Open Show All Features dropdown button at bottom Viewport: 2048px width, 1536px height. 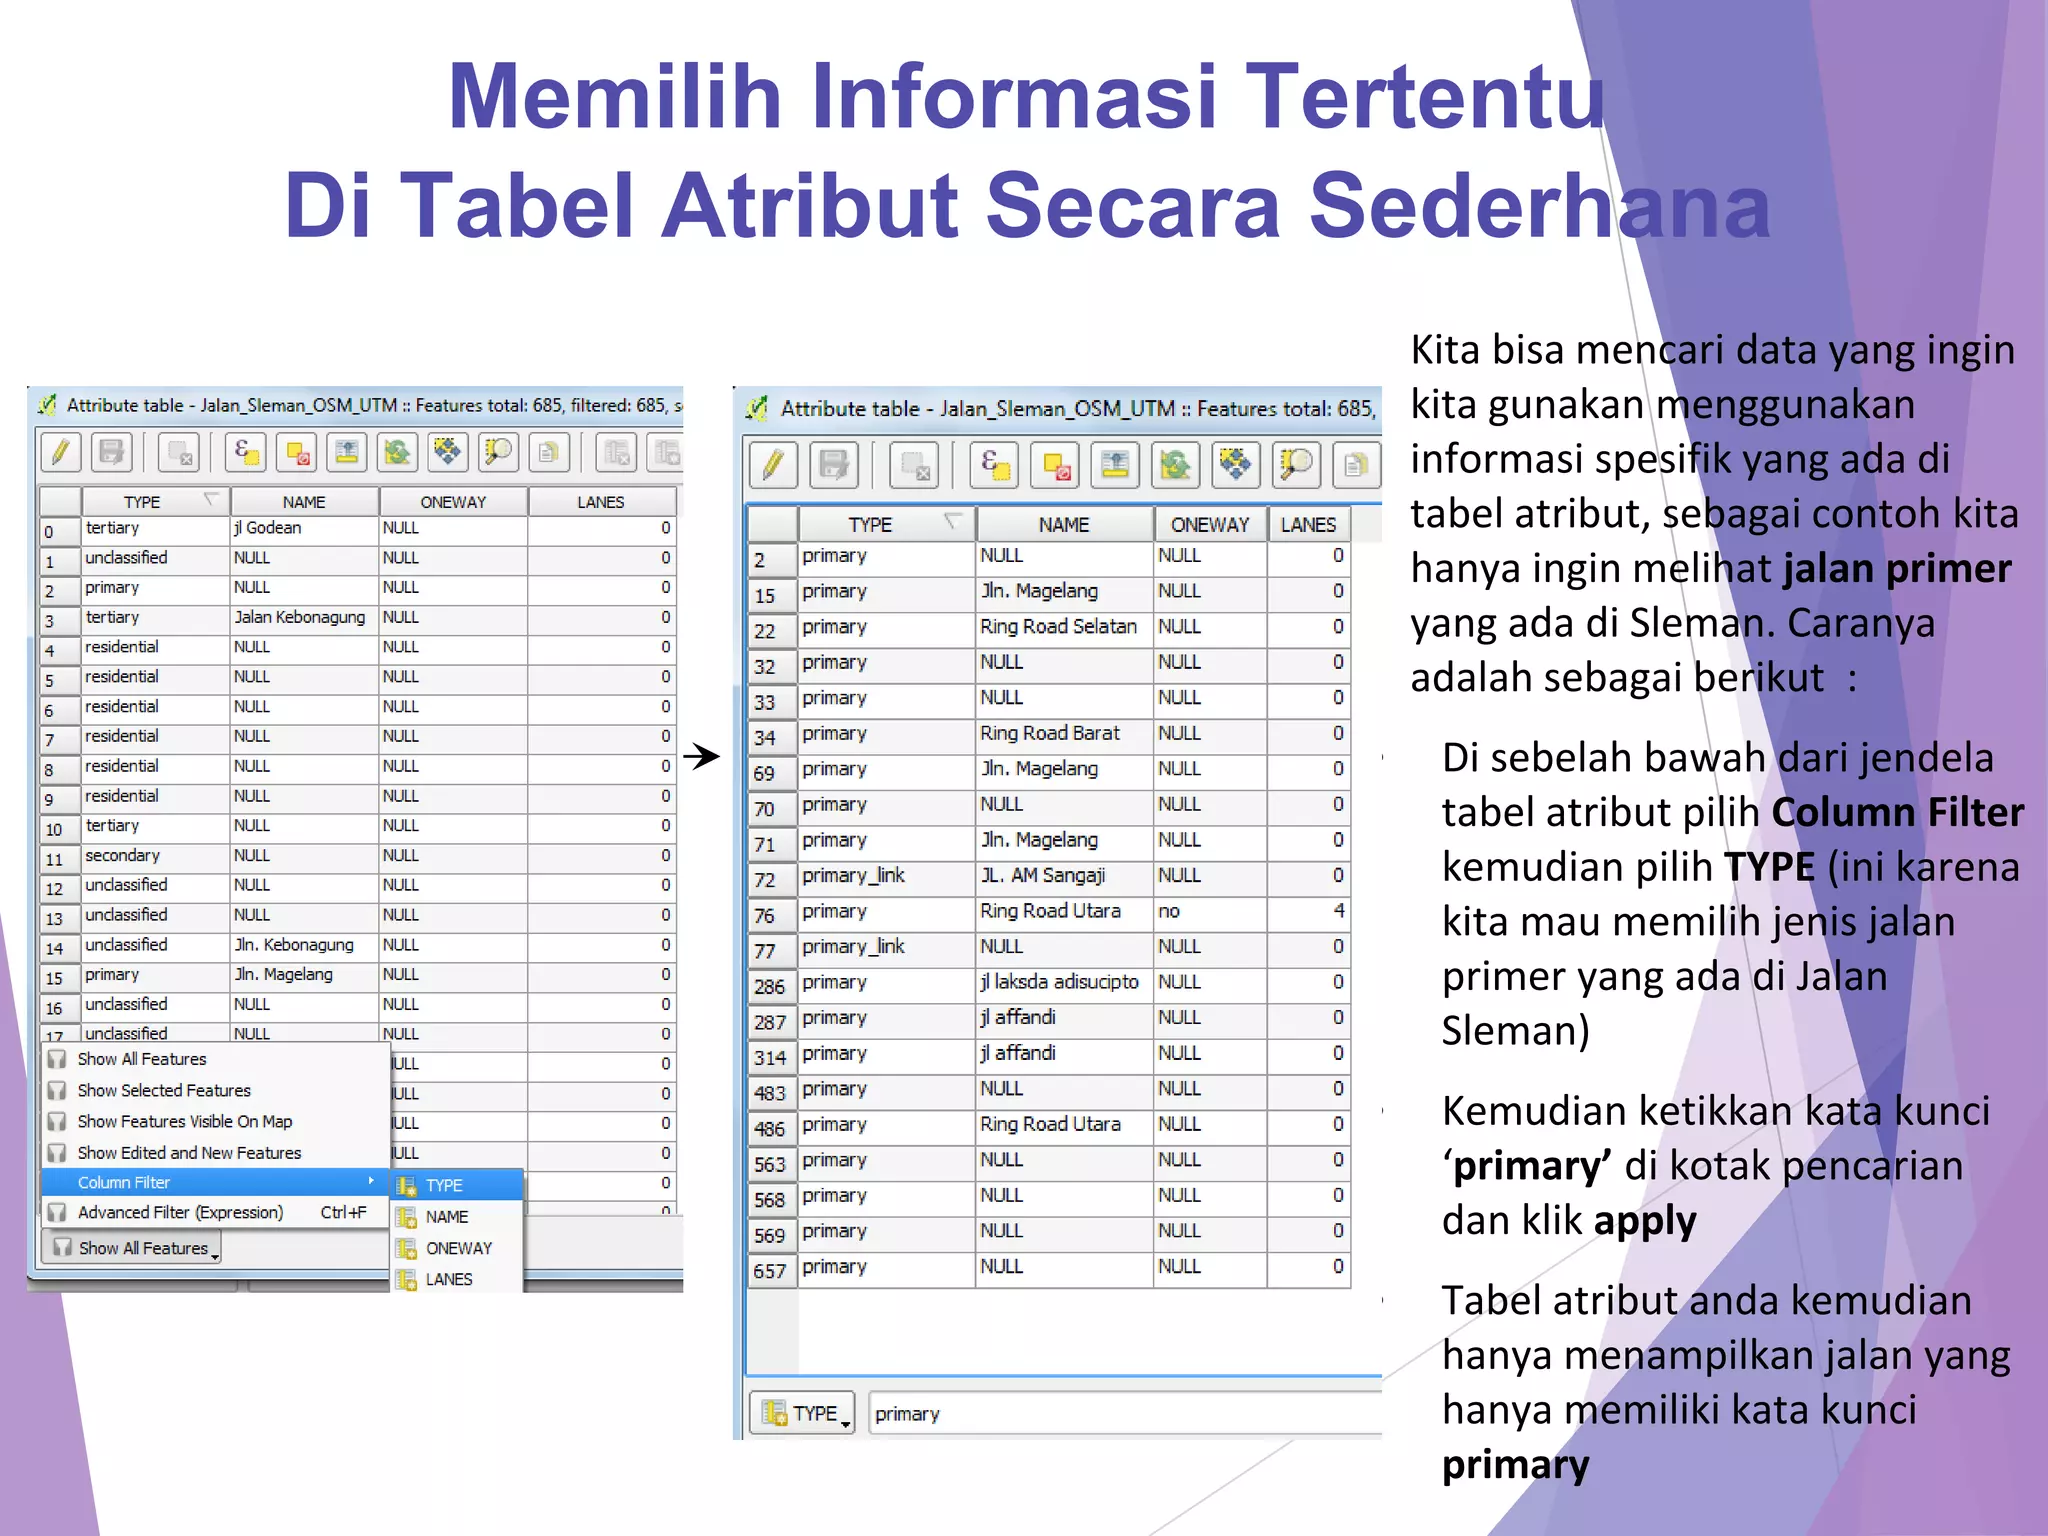pyautogui.click(x=132, y=1247)
